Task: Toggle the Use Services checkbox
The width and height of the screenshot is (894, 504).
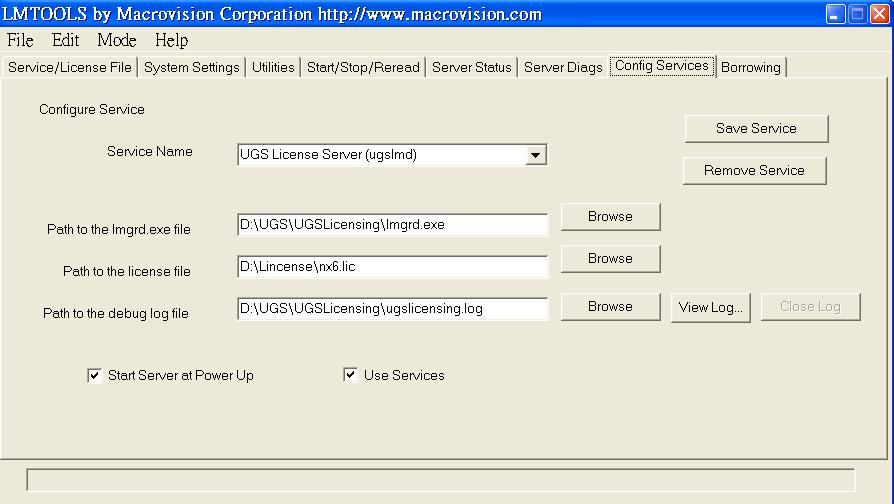Action: 351,375
